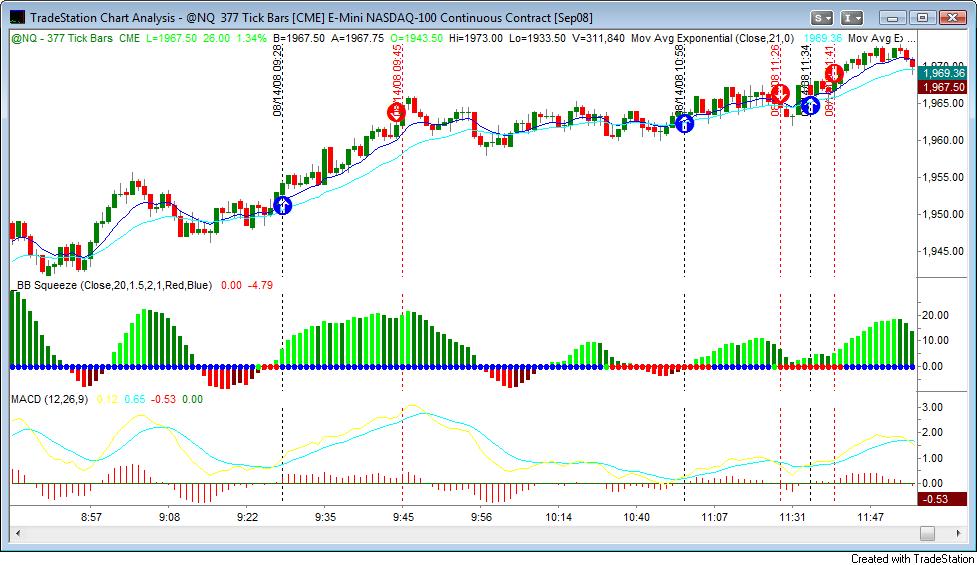Viewport: 977px width, 565px height.
Task: Maximize the Chart Analysis window
Action: pyautogui.click(x=923, y=17)
